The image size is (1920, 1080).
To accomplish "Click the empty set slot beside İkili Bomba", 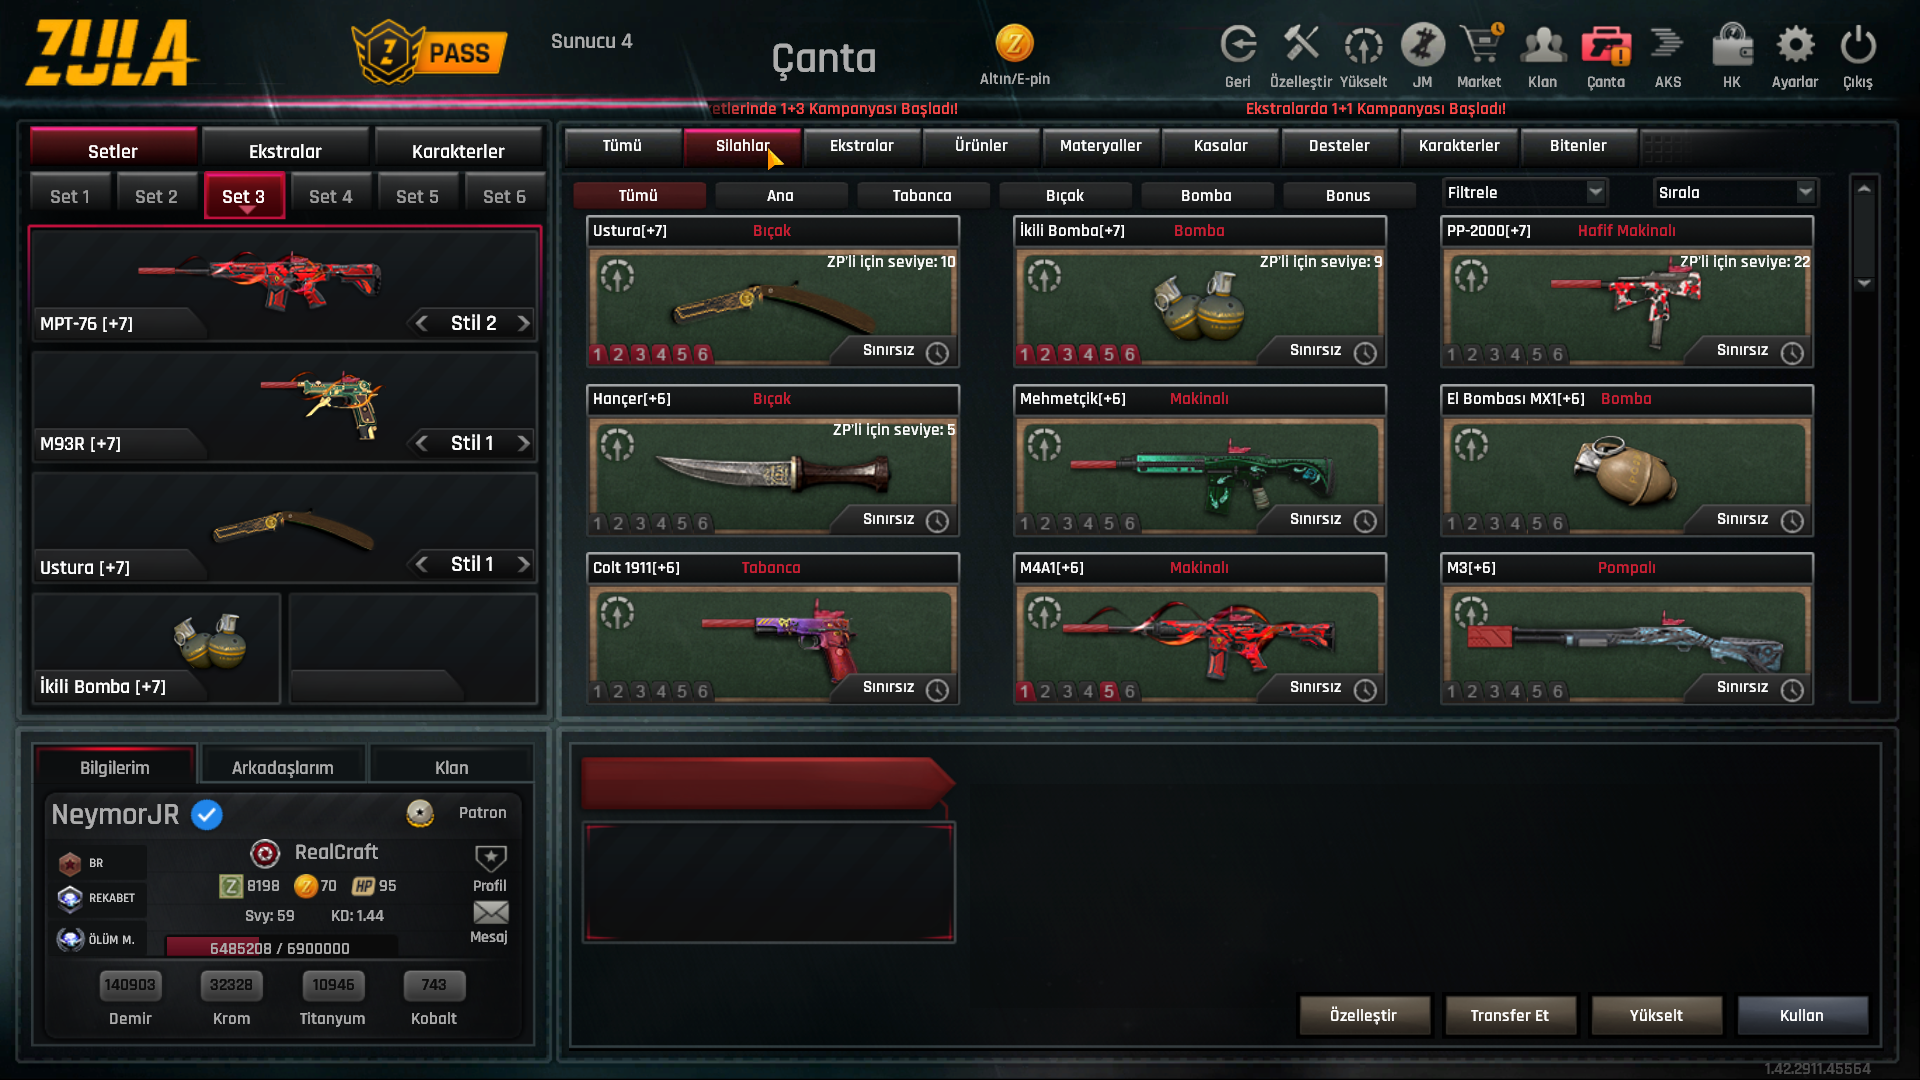I will point(412,648).
